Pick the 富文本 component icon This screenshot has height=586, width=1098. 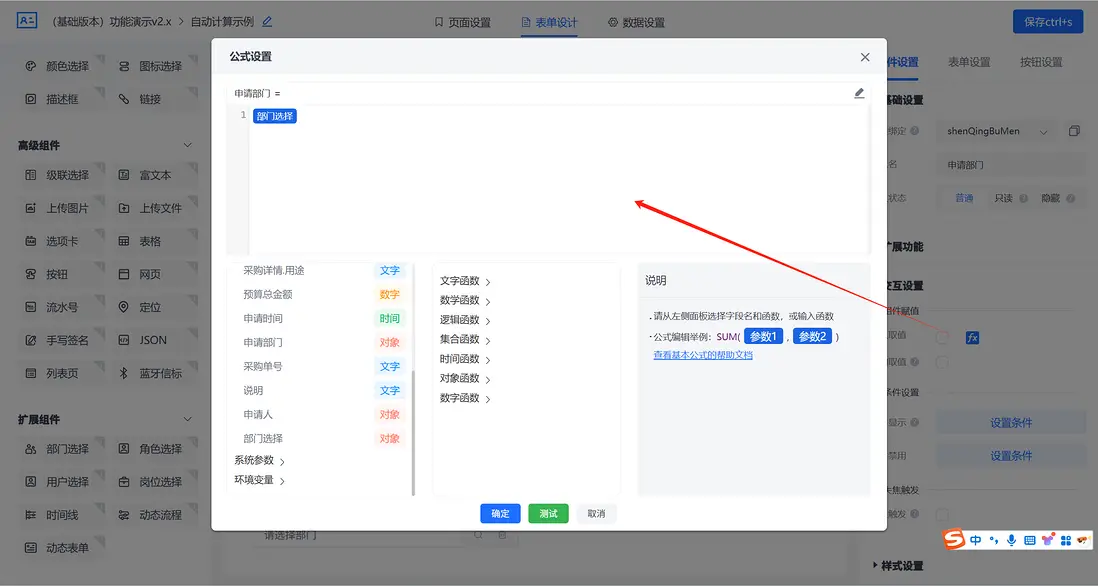click(x=124, y=174)
